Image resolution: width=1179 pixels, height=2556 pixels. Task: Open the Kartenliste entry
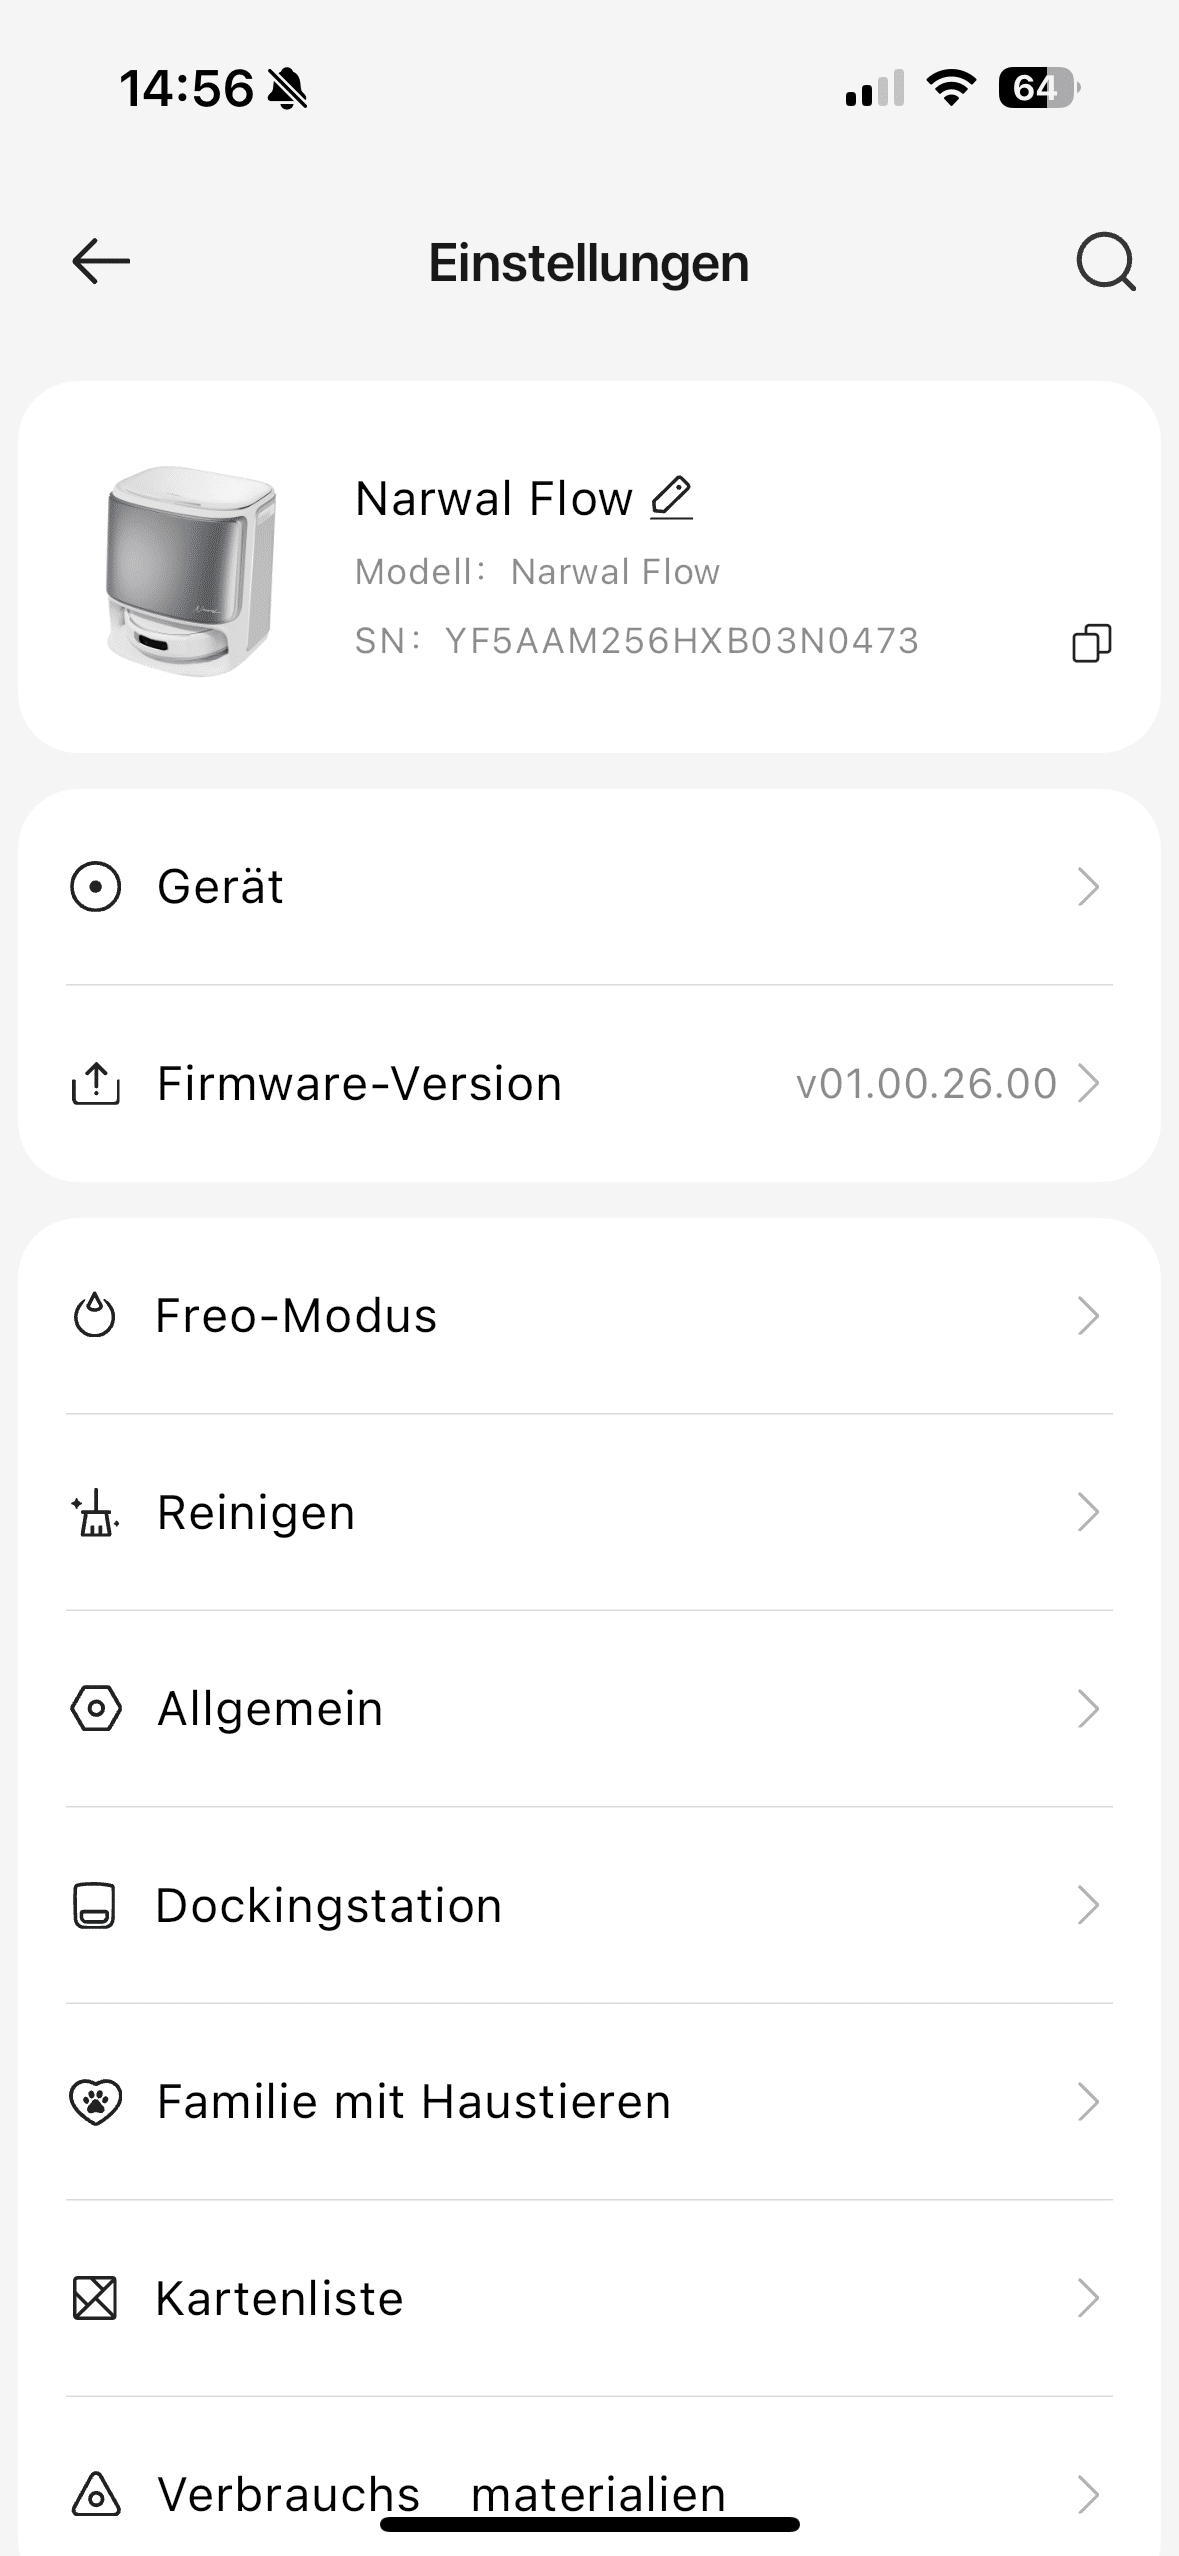(280, 2298)
